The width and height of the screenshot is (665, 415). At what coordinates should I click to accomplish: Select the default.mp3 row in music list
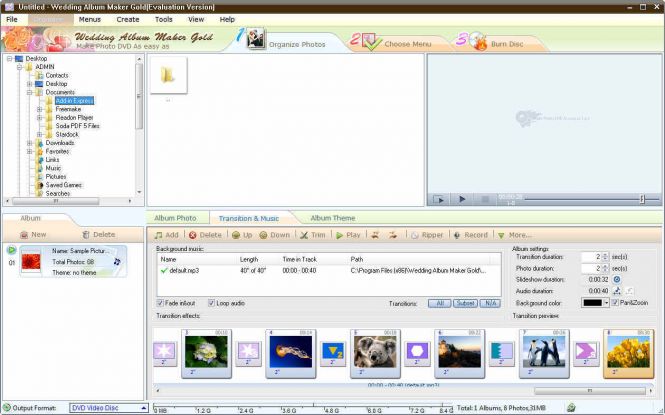click(x=329, y=270)
